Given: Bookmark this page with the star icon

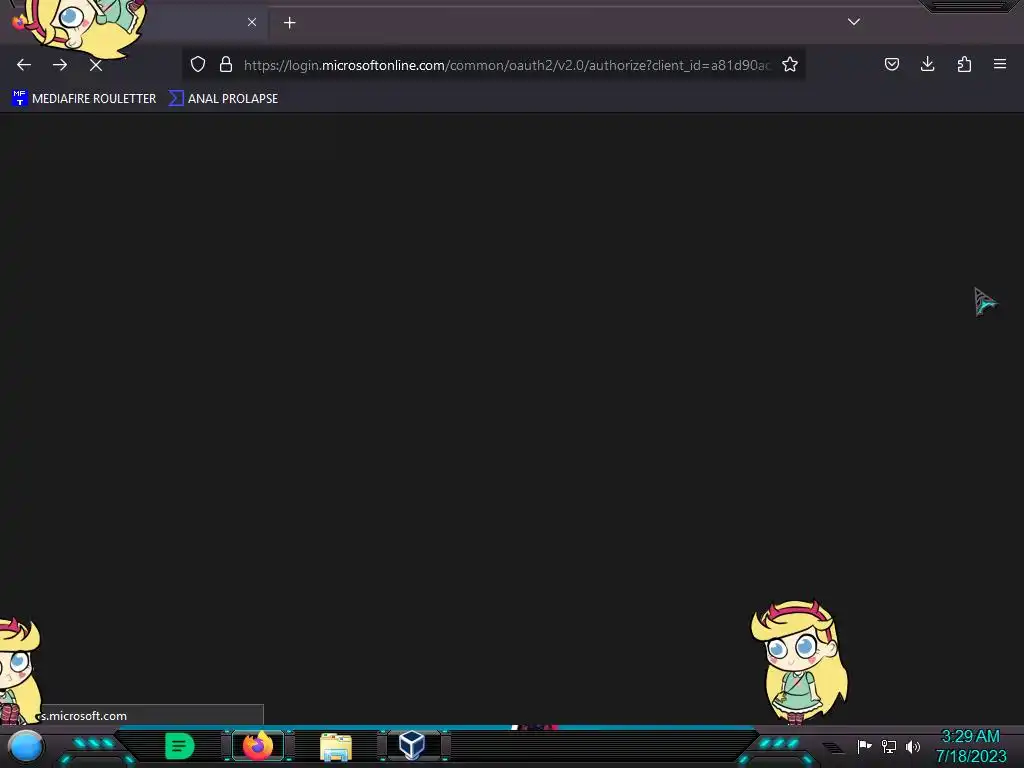Looking at the screenshot, I should pyautogui.click(x=790, y=64).
